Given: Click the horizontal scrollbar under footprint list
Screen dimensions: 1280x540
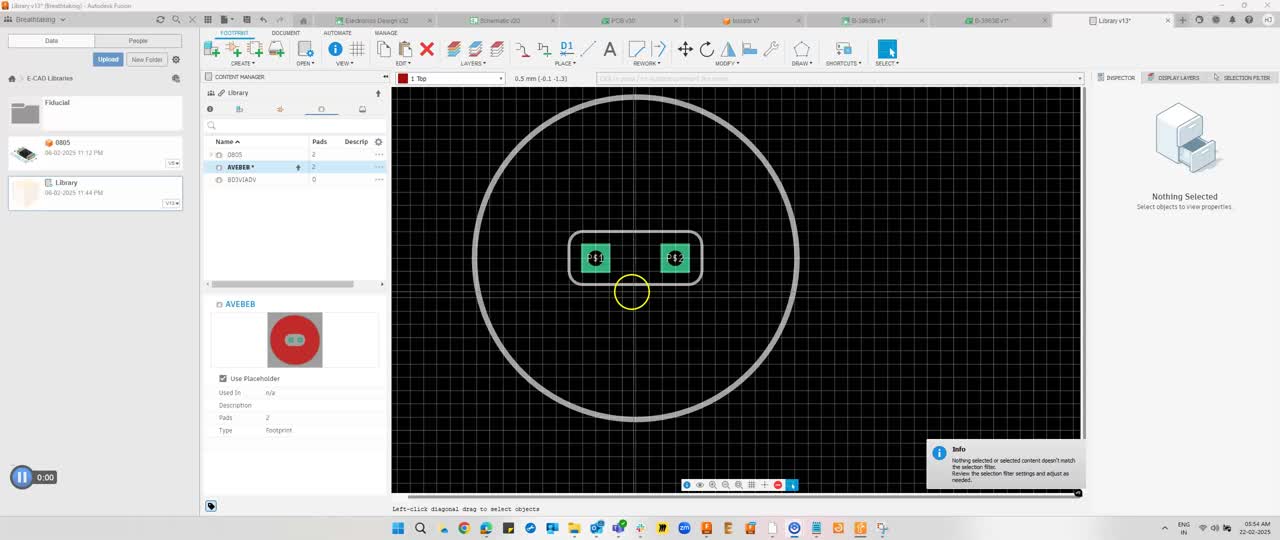Looking at the screenshot, I should pyautogui.click(x=282, y=284).
